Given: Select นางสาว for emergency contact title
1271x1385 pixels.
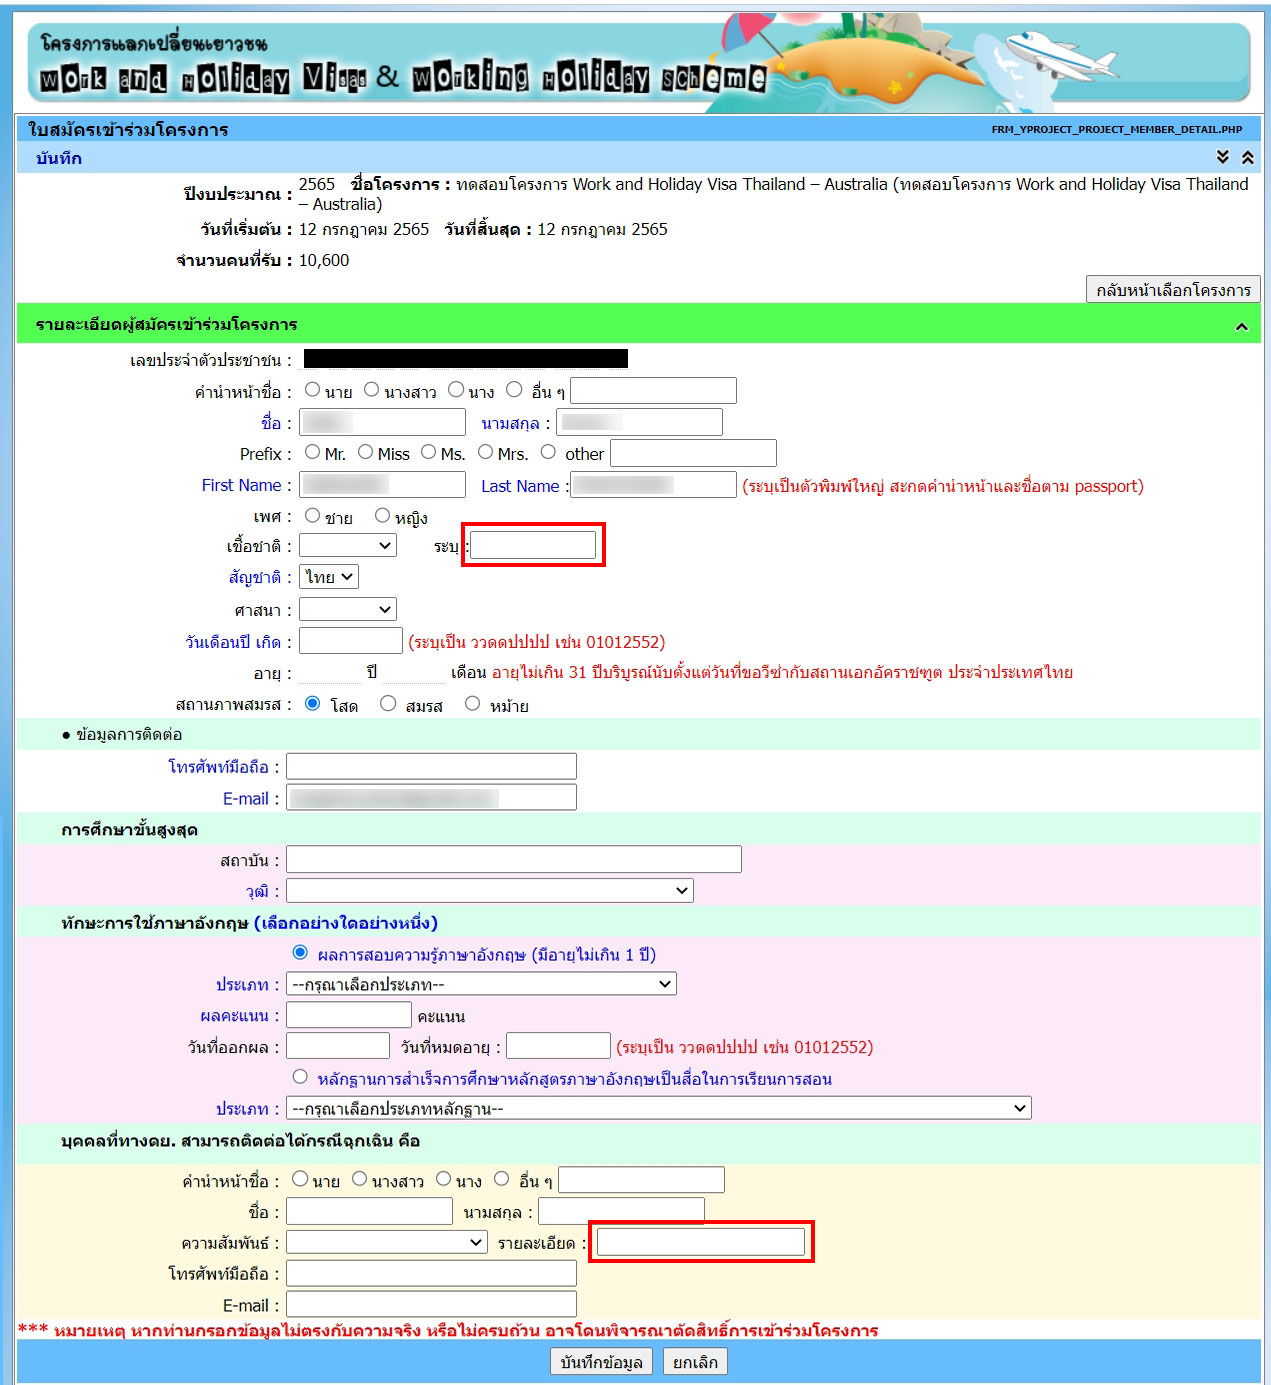Looking at the screenshot, I should [359, 1179].
